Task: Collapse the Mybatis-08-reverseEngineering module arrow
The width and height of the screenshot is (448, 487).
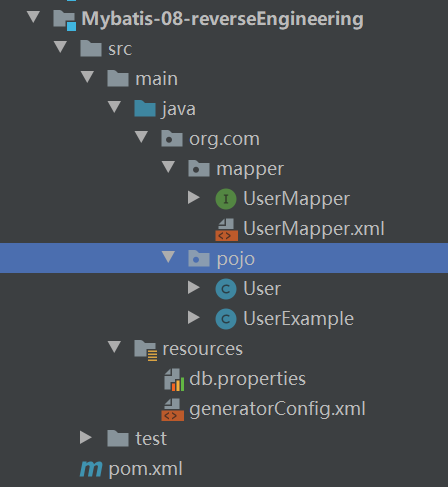Action: point(33,17)
